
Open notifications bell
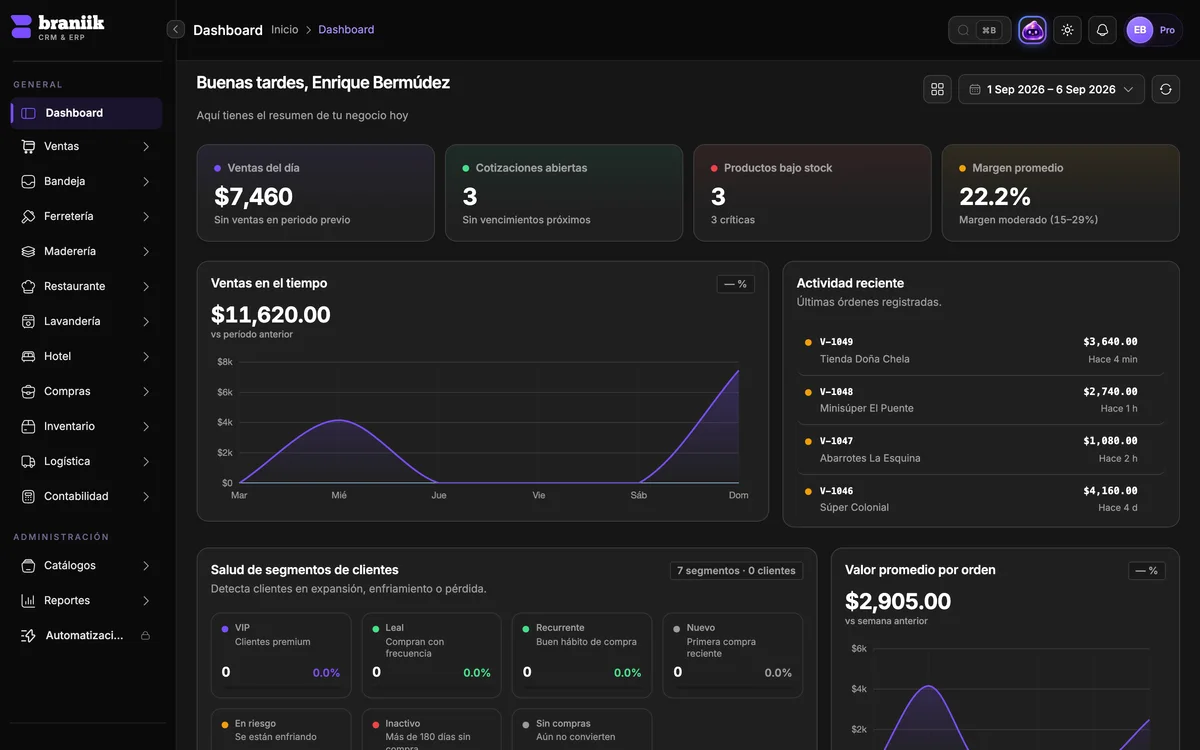pyautogui.click(x=1102, y=30)
